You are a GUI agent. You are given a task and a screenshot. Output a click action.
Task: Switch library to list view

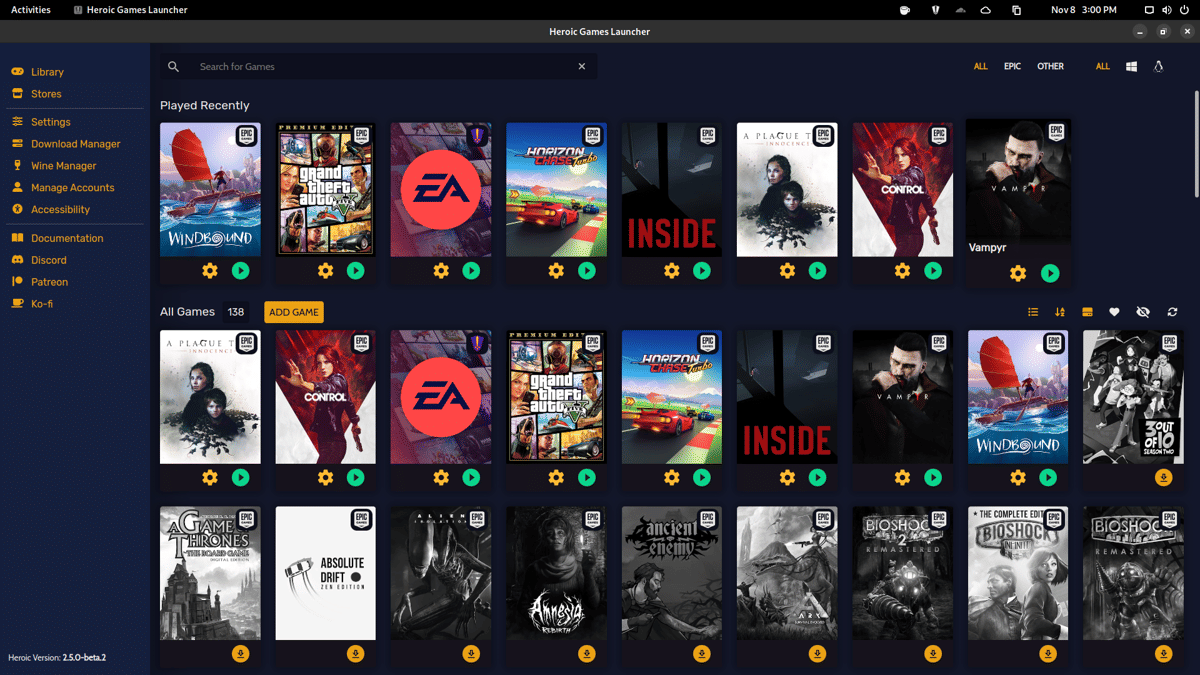tap(1033, 312)
